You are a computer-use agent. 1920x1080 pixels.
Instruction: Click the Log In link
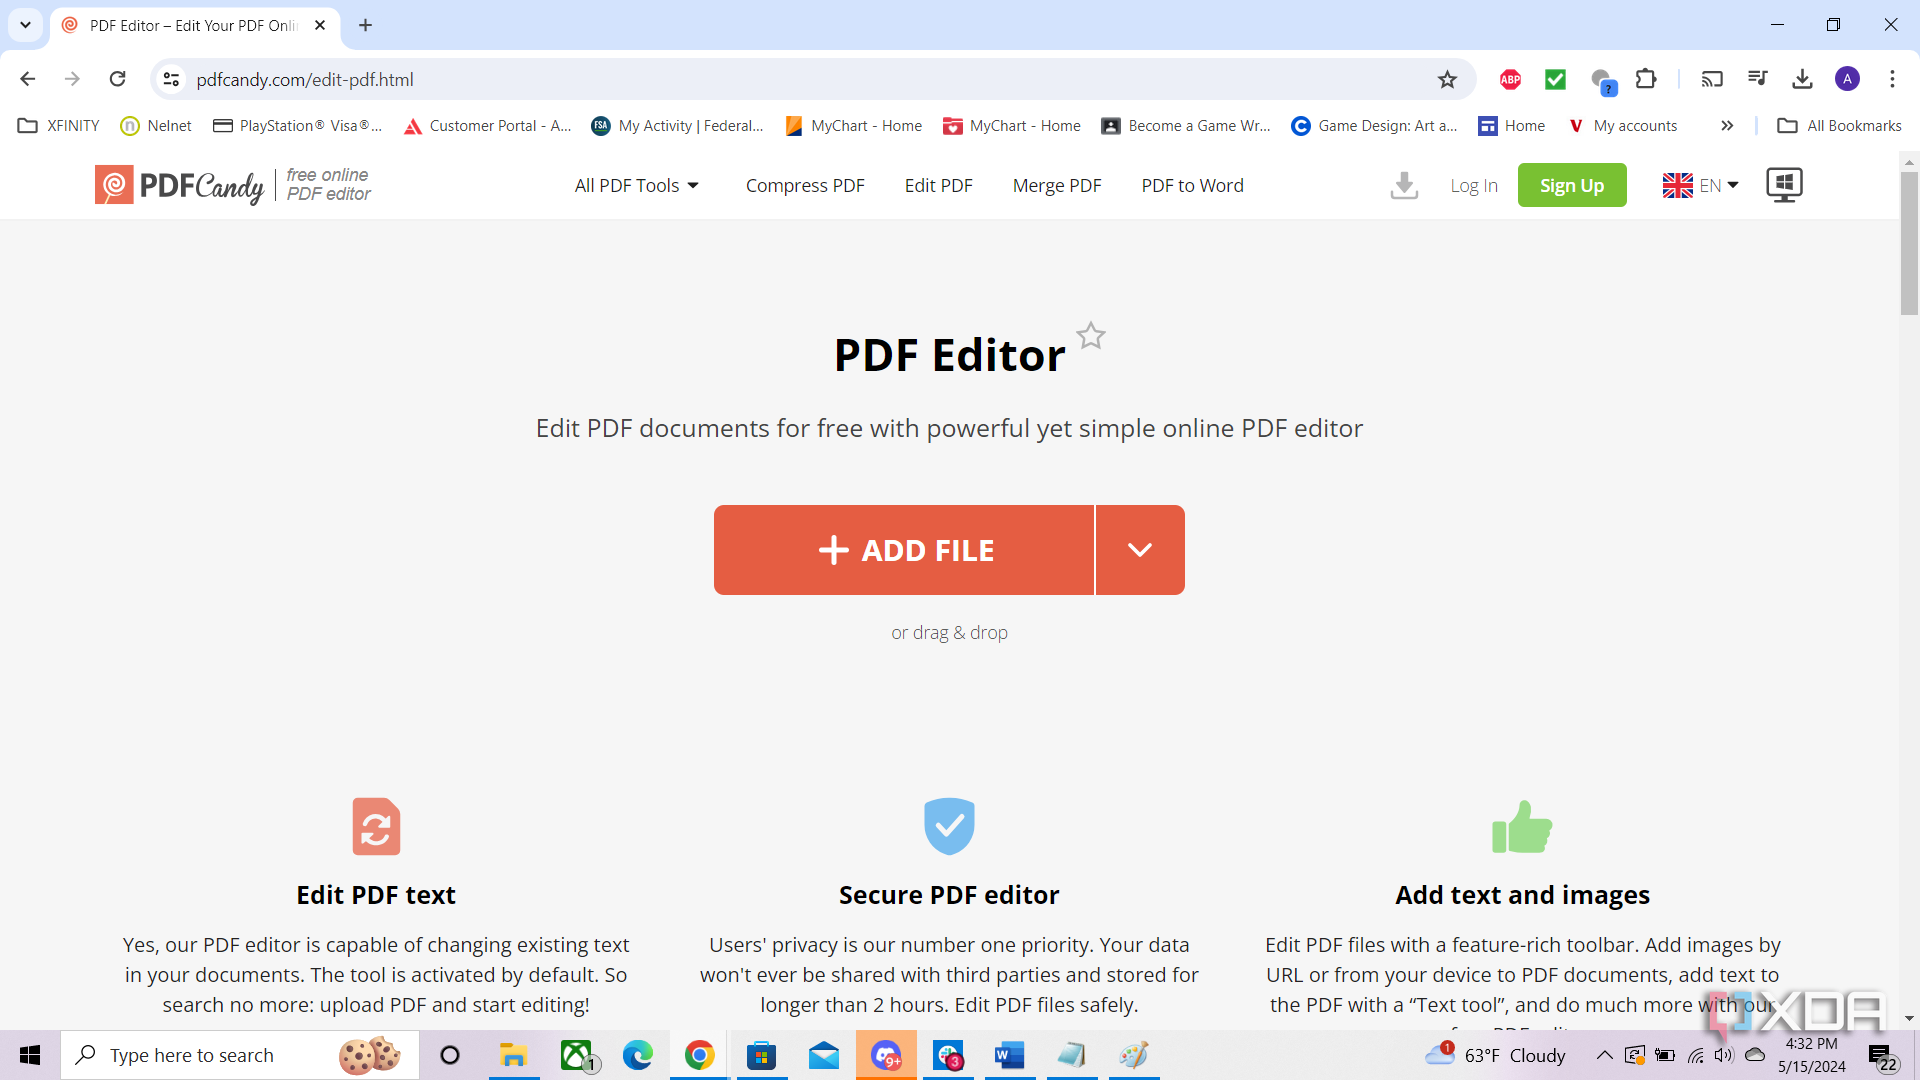click(x=1474, y=186)
